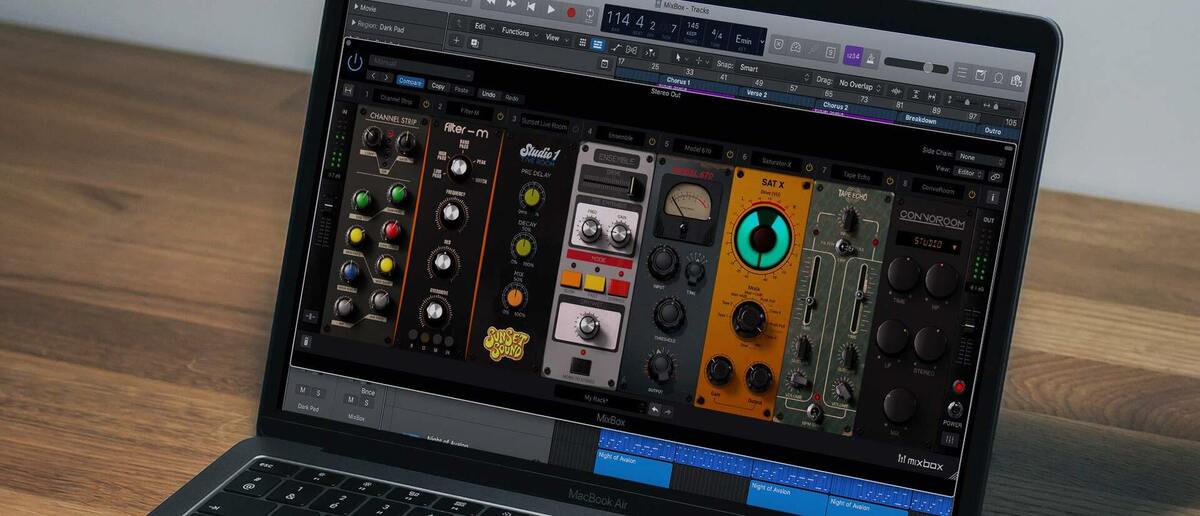Click the orange Mix knob on Studio 1
This screenshot has height=516, width=1200.
tap(515, 295)
